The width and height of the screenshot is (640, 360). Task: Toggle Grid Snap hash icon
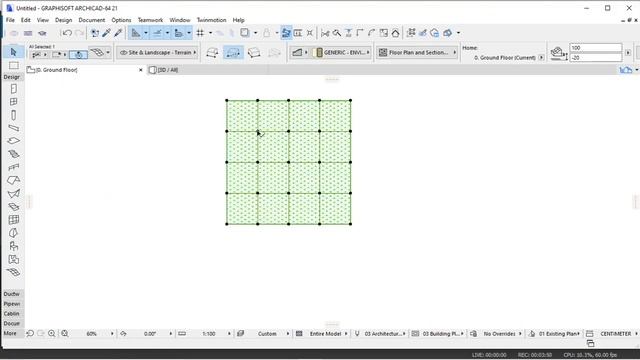click(x=200, y=33)
